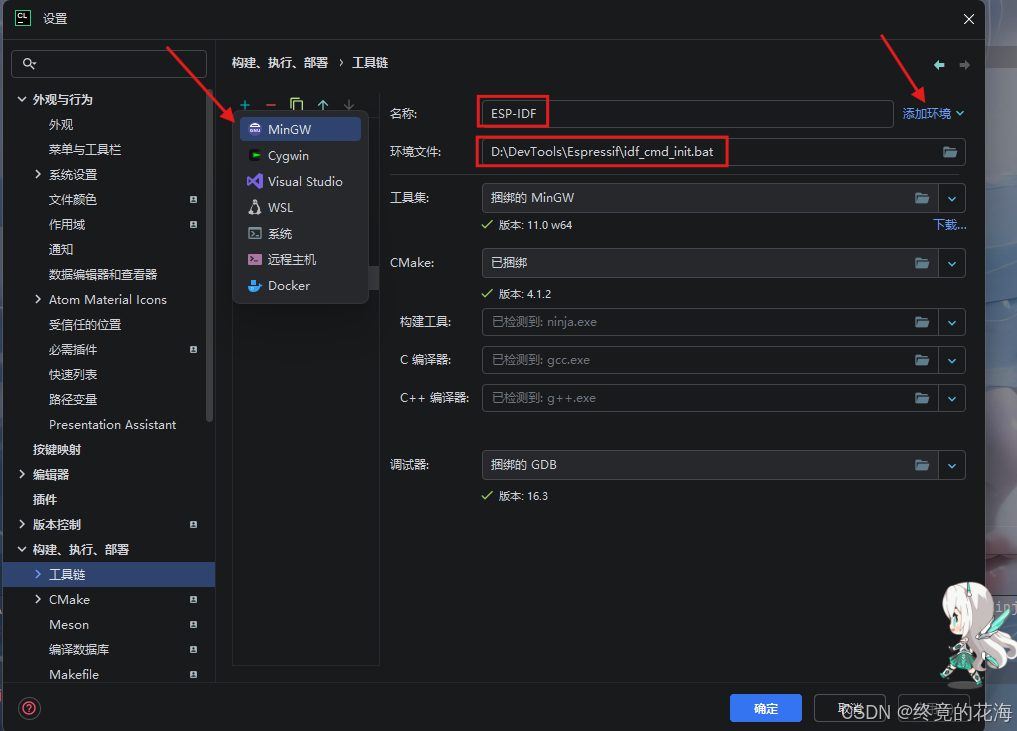Collapse the 外观与行为 tree section
Viewport: 1017px width, 731px height.
point(22,99)
